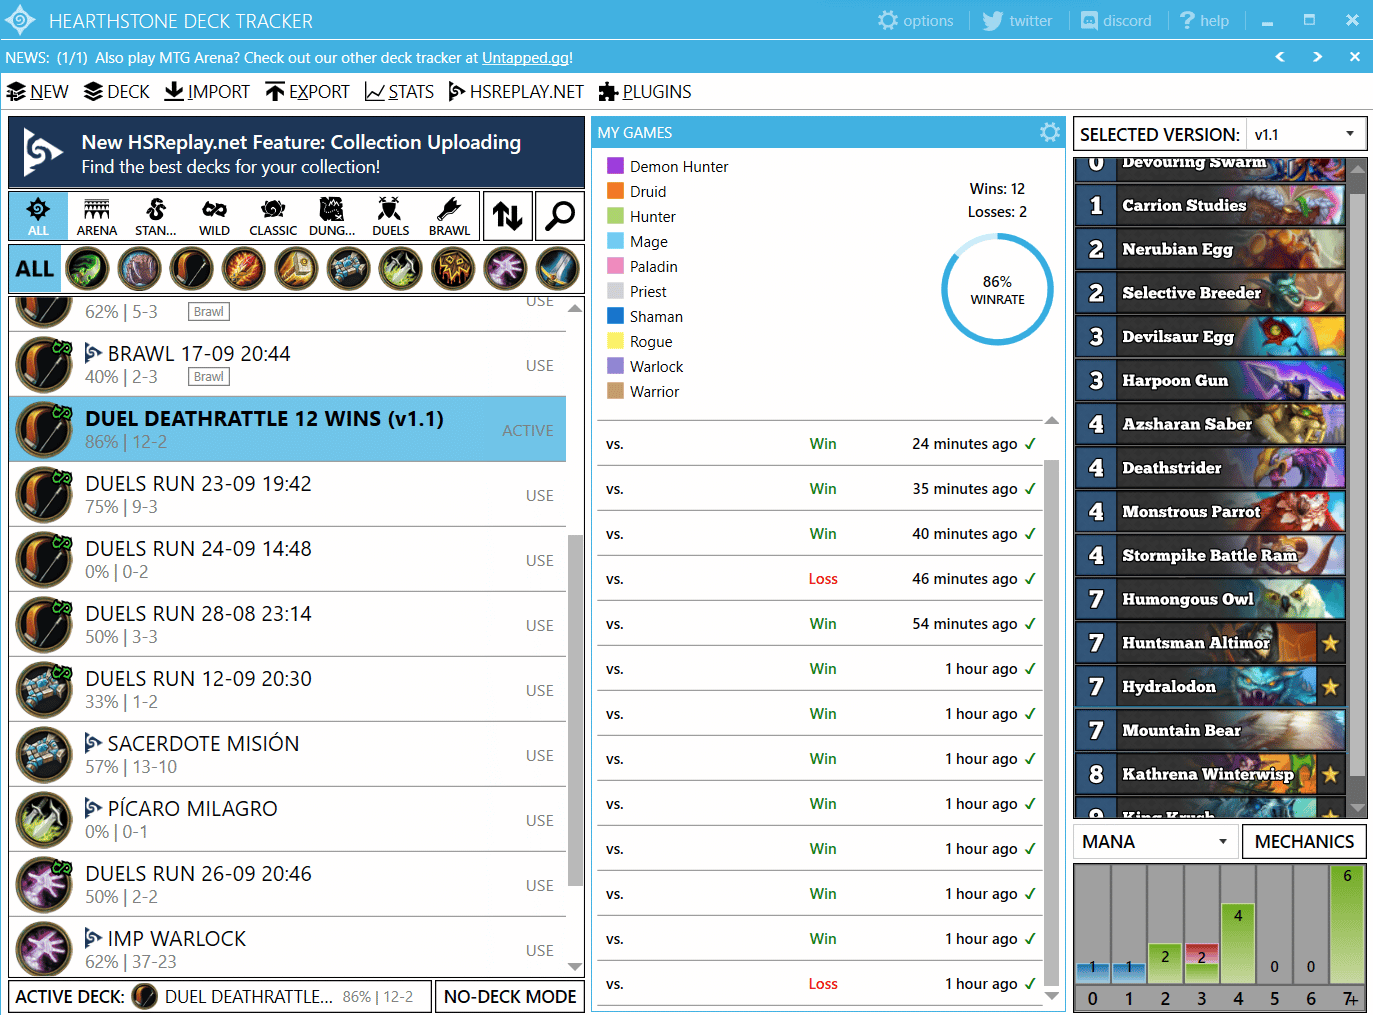Filter by Priest class icon

click(348, 269)
